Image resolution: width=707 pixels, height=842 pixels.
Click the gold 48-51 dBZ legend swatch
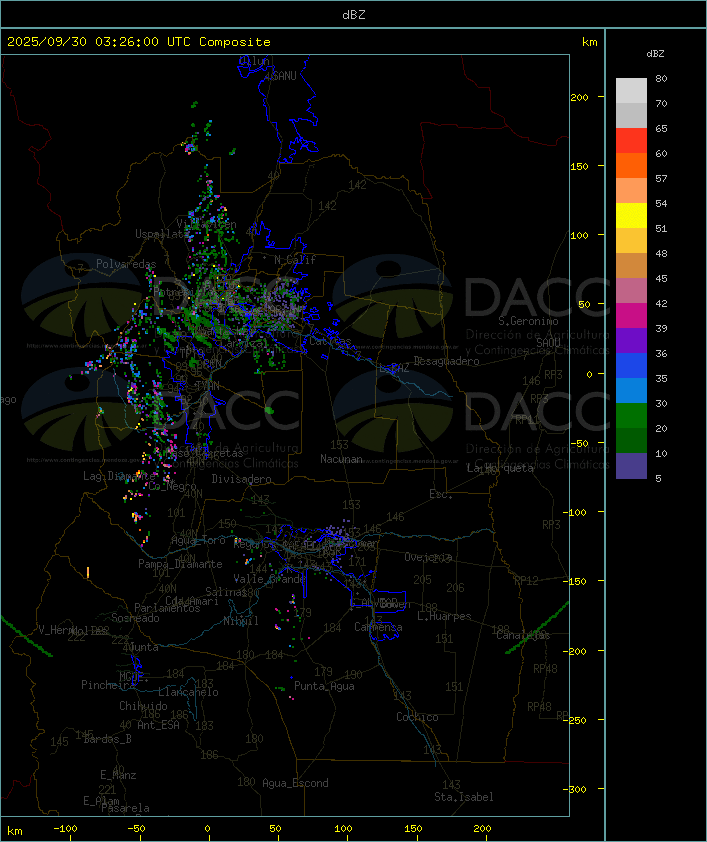click(x=631, y=241)
